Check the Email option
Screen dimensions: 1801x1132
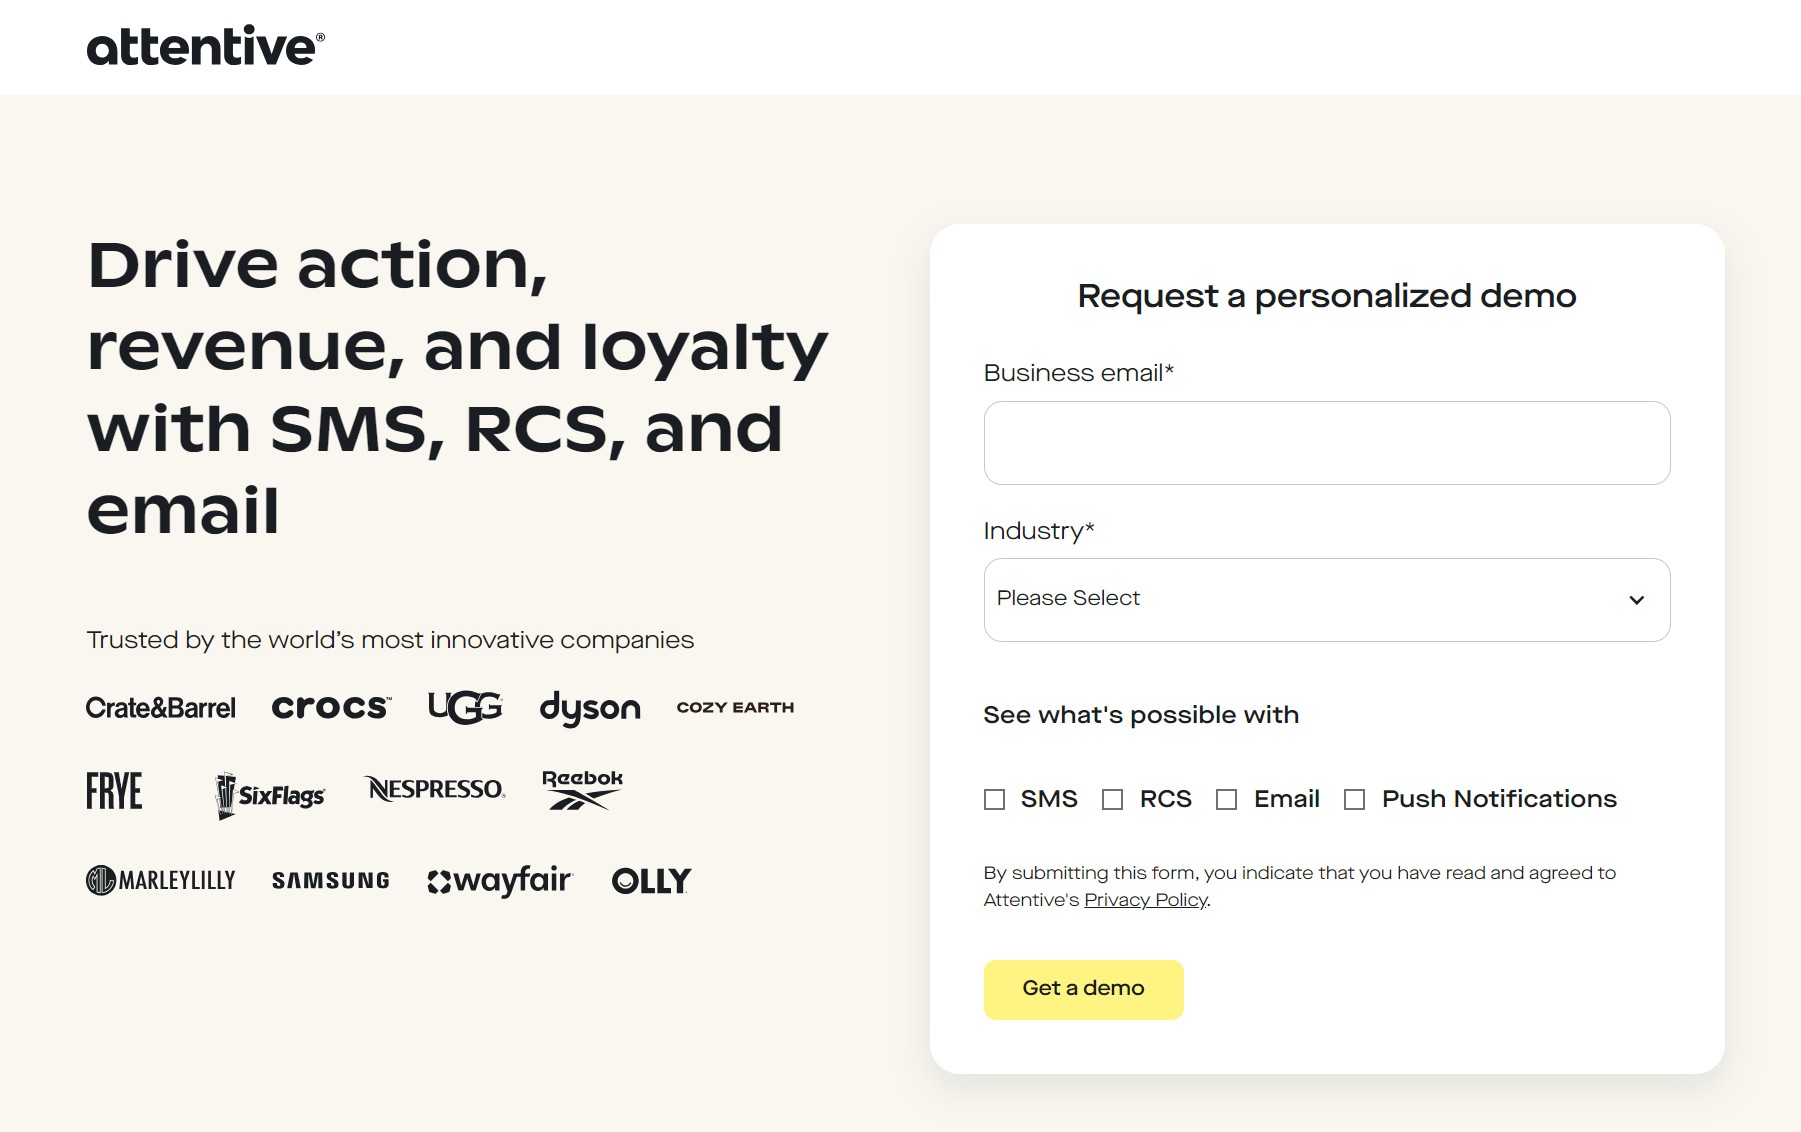coord(1227,799)
